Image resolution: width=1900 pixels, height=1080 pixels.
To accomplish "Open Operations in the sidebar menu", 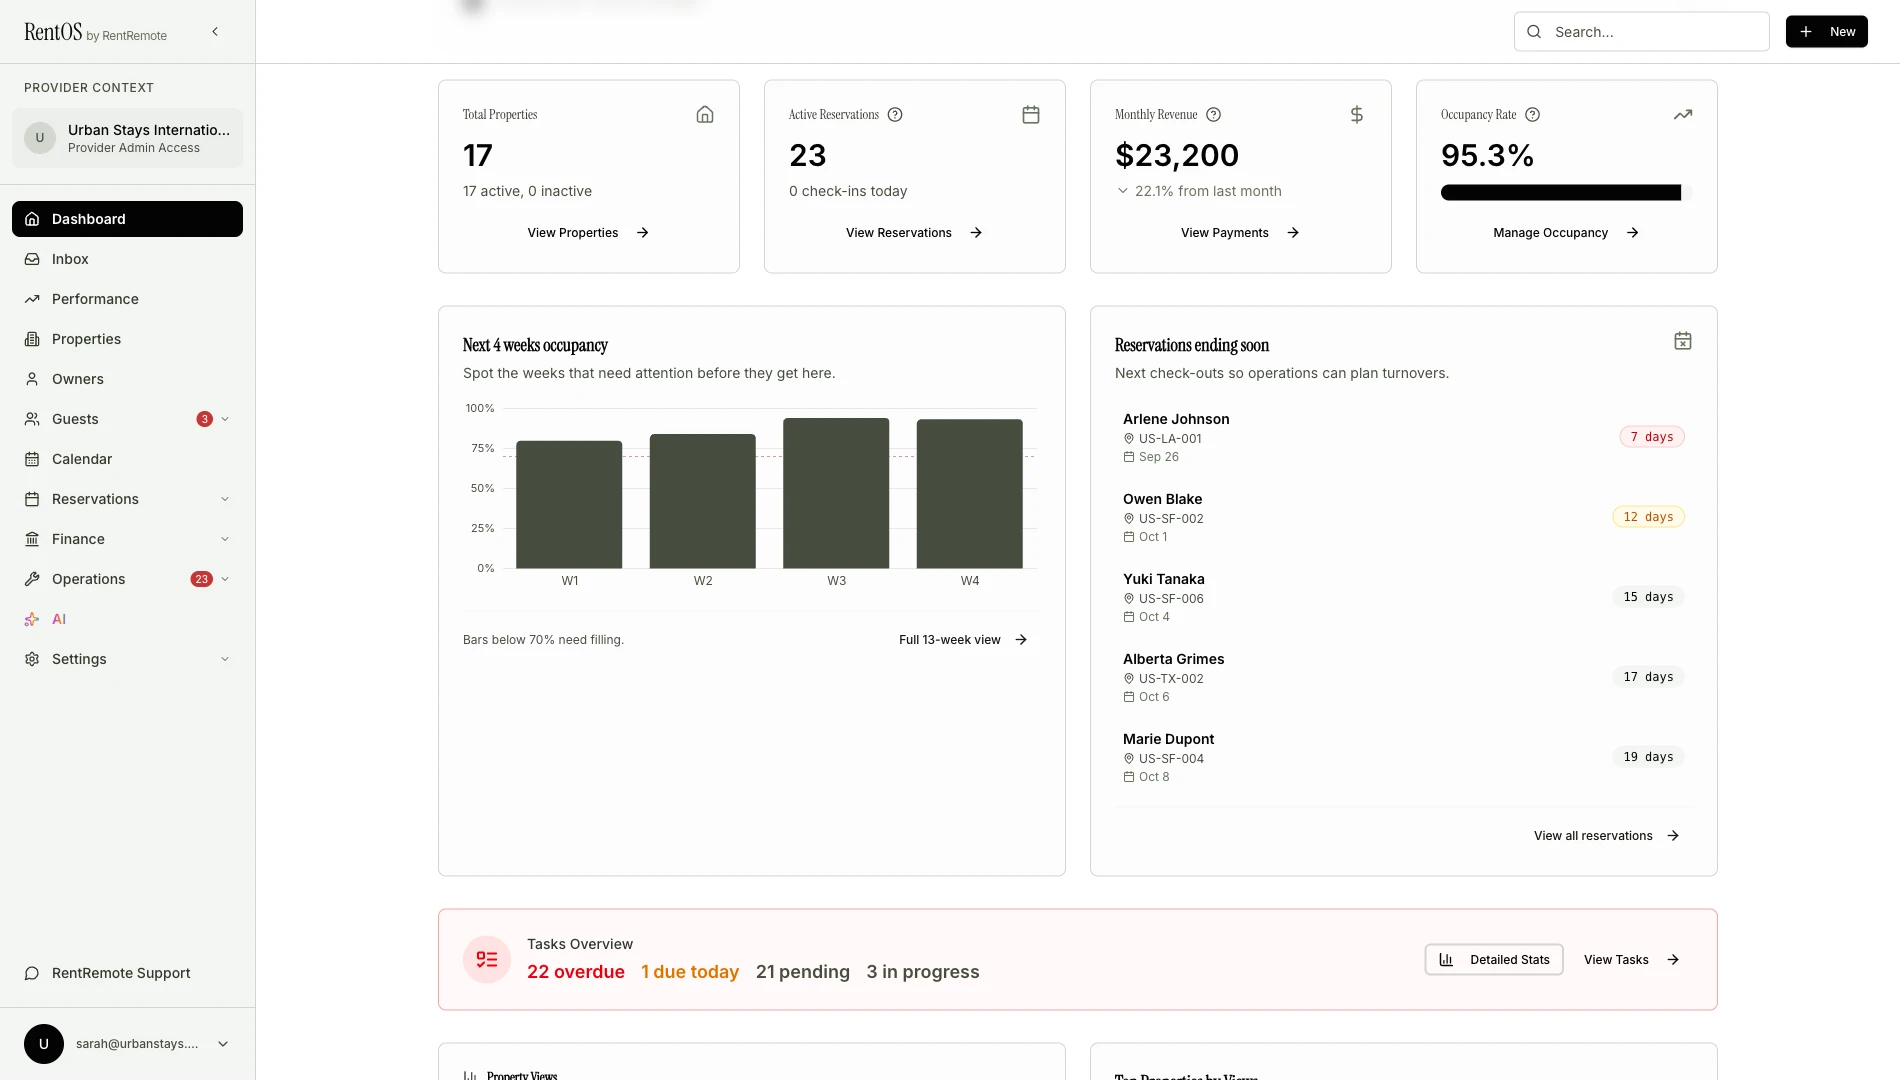I will tap(127, 579).
